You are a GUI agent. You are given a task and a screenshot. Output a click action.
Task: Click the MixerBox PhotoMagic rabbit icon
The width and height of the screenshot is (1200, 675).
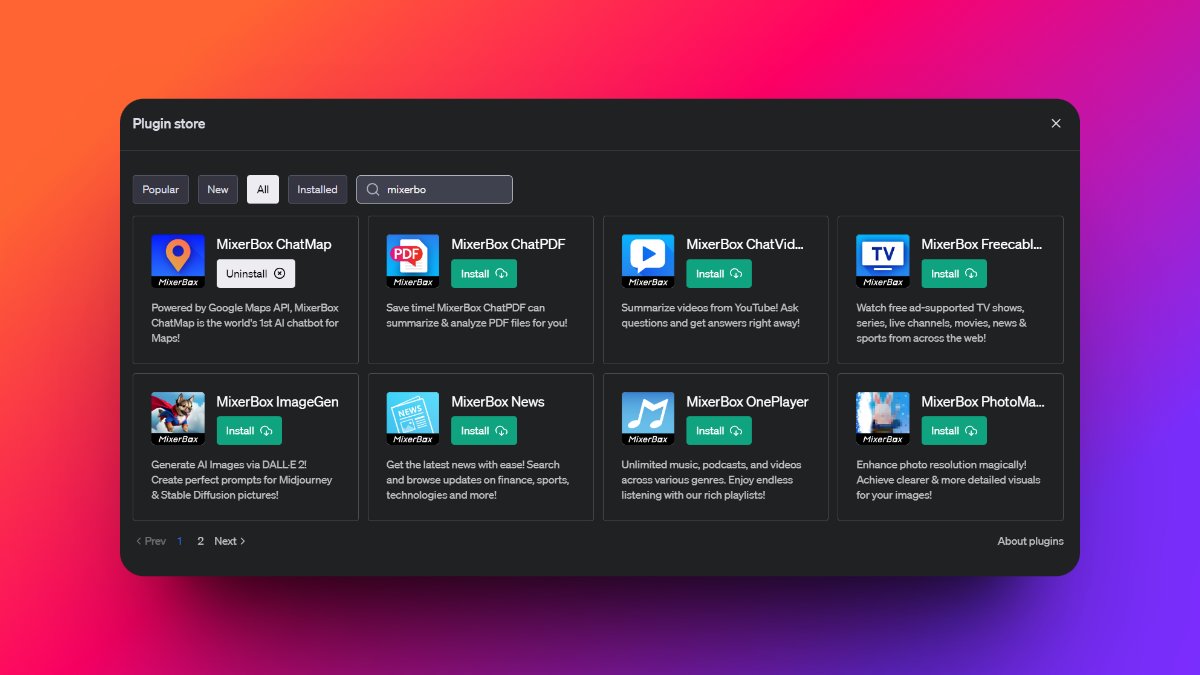(883, 418)
